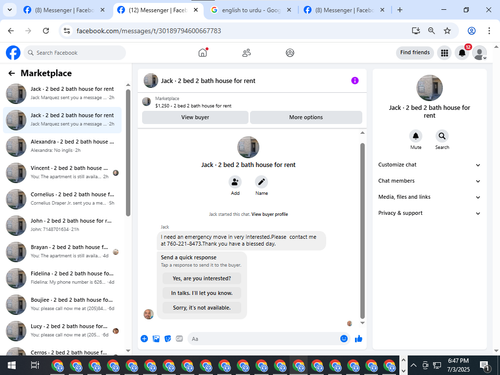Image resolution: width=500 pixels, height=375 pixels.
Task: Switch to the last (8) Messenger tab
Action: (344, 10)
